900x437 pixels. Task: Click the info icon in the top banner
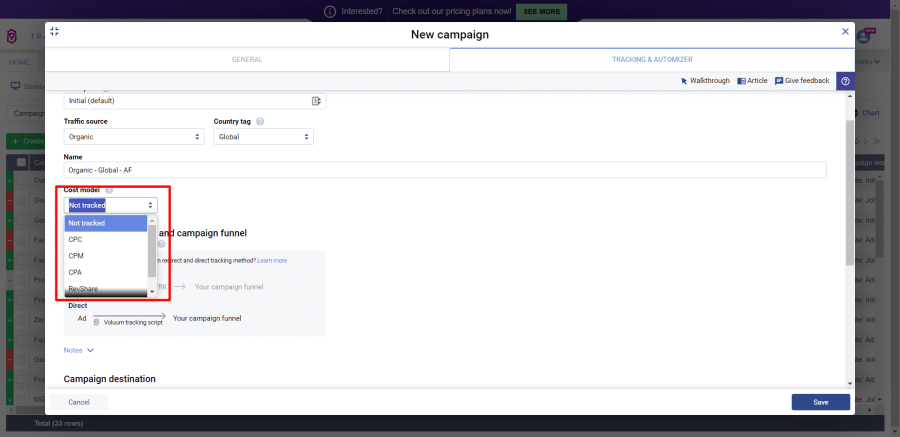tap(329, 11)
